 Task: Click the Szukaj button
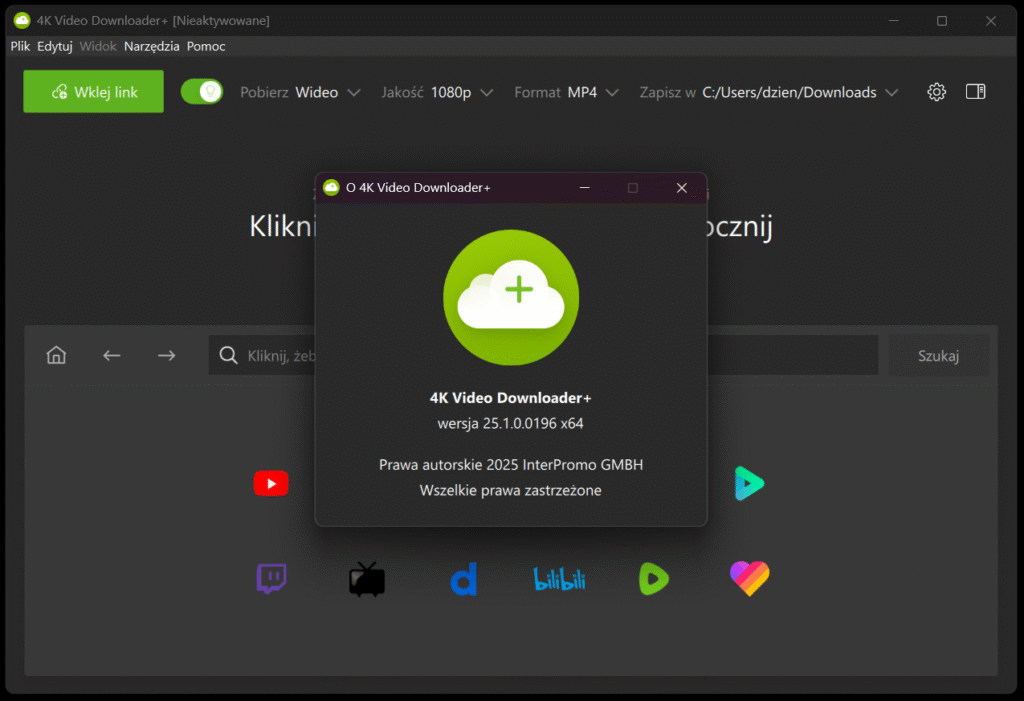coord(938,355)
